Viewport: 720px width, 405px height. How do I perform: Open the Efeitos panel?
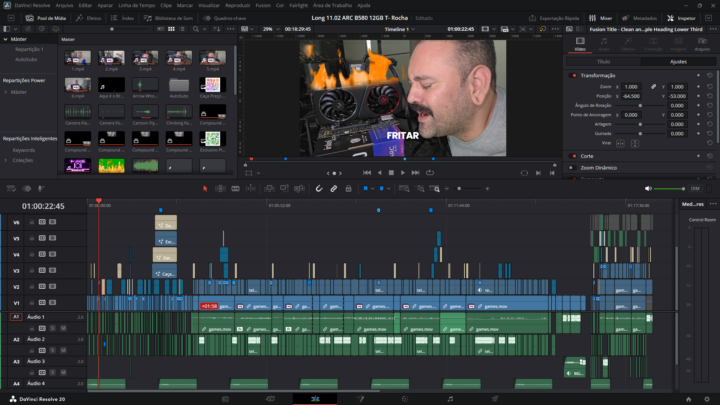(x=90, y=18)
